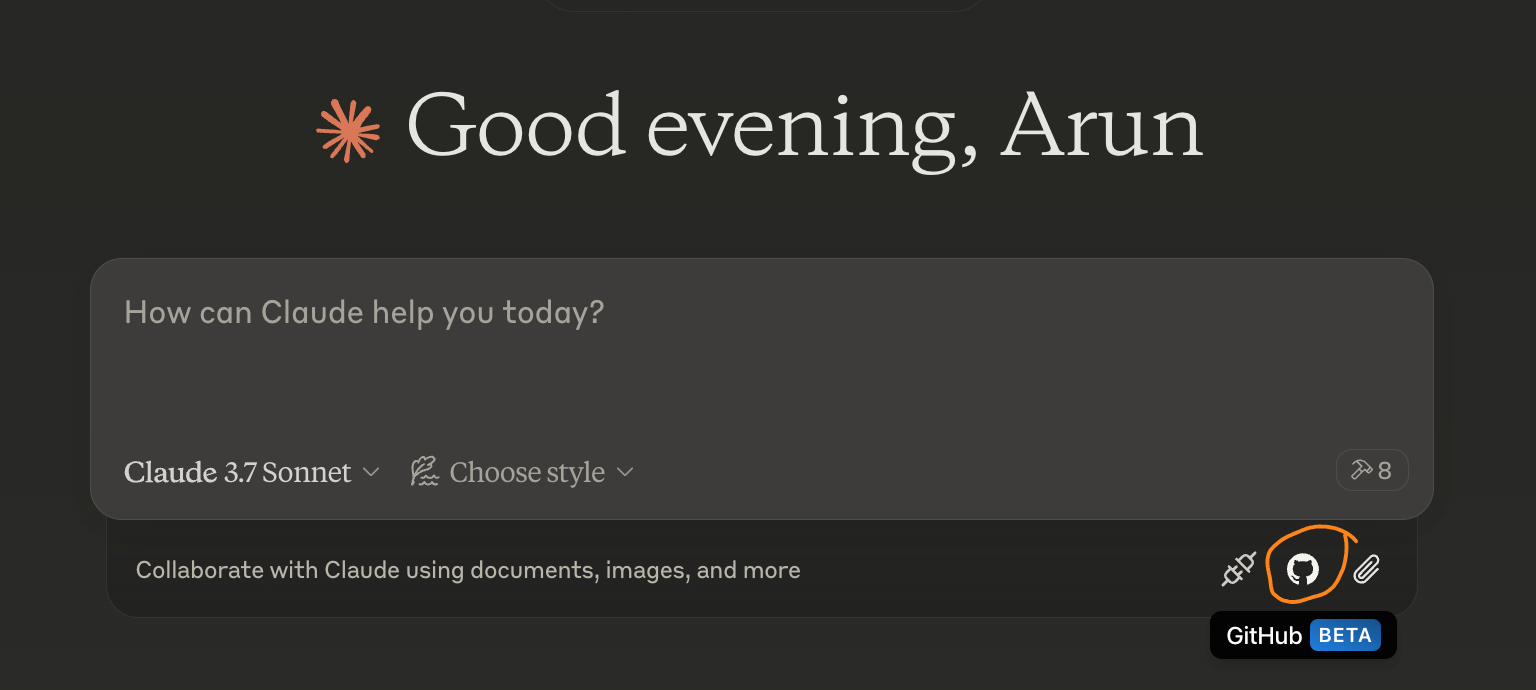
Task: Click the paperclip attach files icon
Action: pyautogui.click(x=1367, y=570)
